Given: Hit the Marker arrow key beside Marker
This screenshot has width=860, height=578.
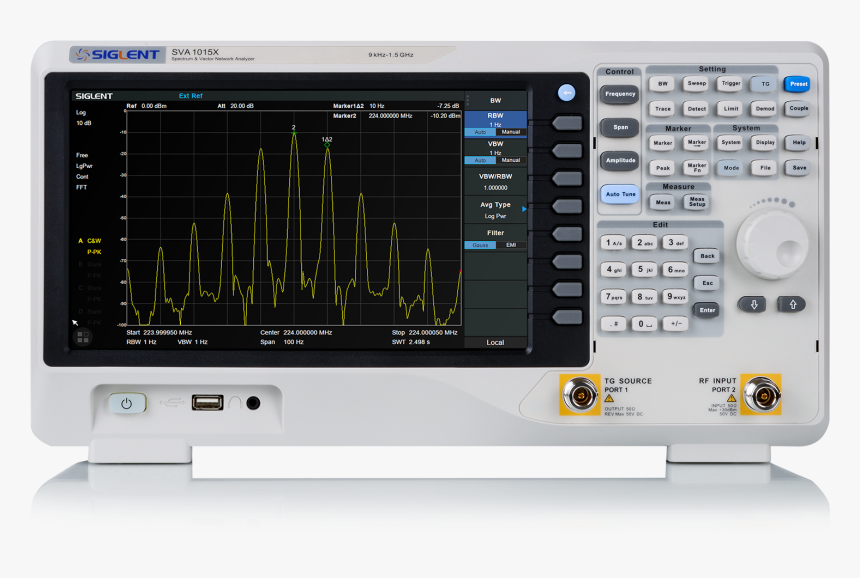Looking at the screenshot, I should pos(697,143).
